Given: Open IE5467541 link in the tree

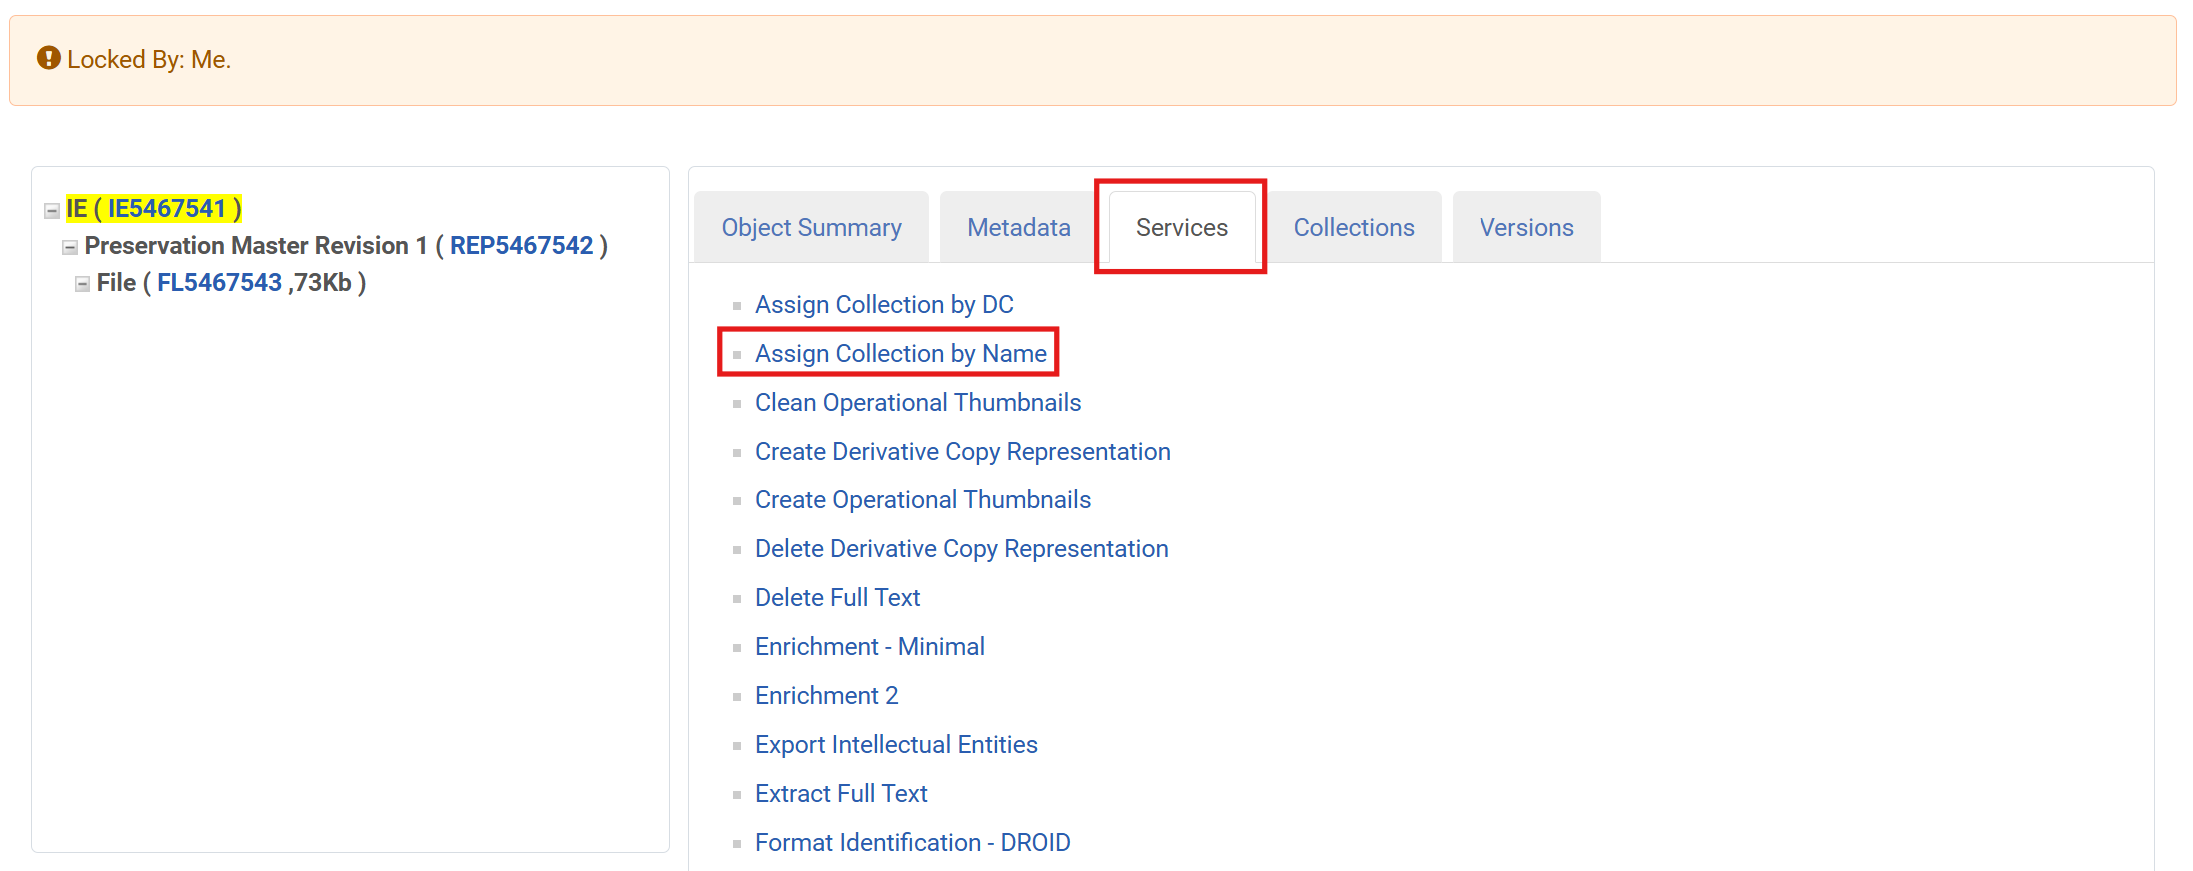Looking at the screenshot, I should coord(166,209).
